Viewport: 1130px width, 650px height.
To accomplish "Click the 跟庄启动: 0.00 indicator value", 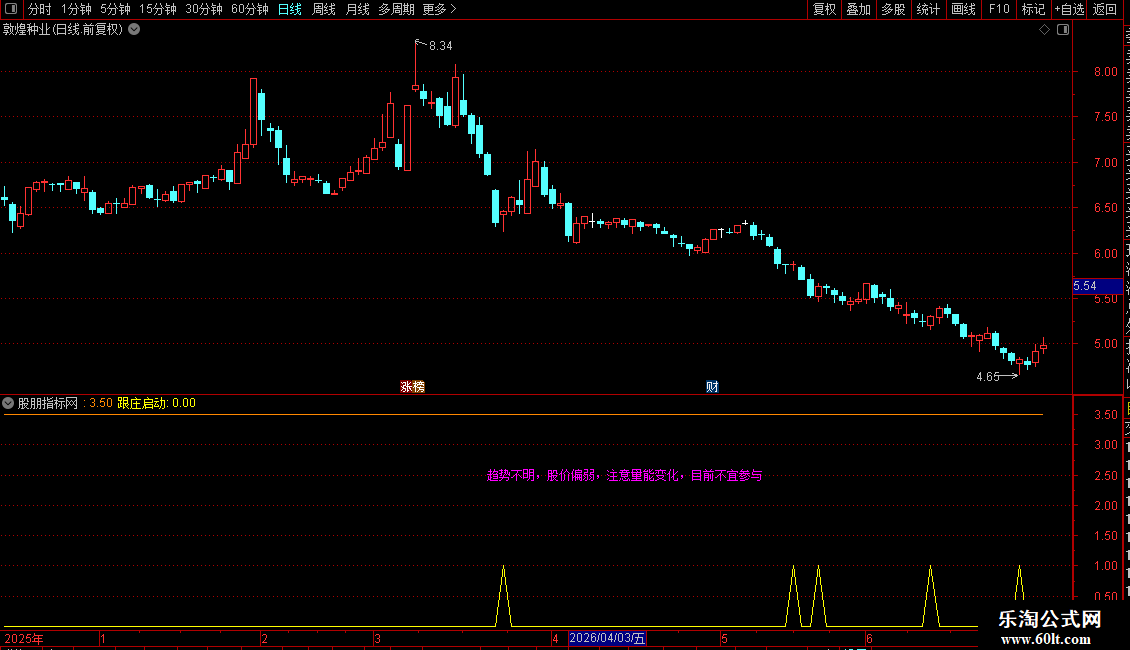I will (156, 404).
